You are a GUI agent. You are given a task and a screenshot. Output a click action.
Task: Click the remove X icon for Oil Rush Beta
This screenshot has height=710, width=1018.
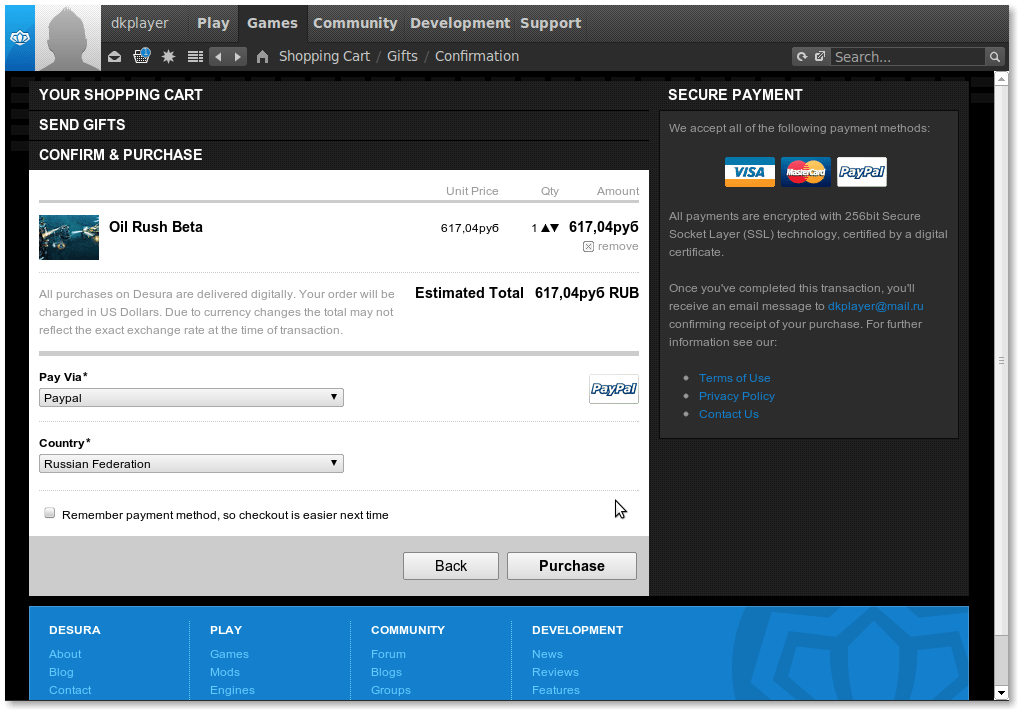588,247
